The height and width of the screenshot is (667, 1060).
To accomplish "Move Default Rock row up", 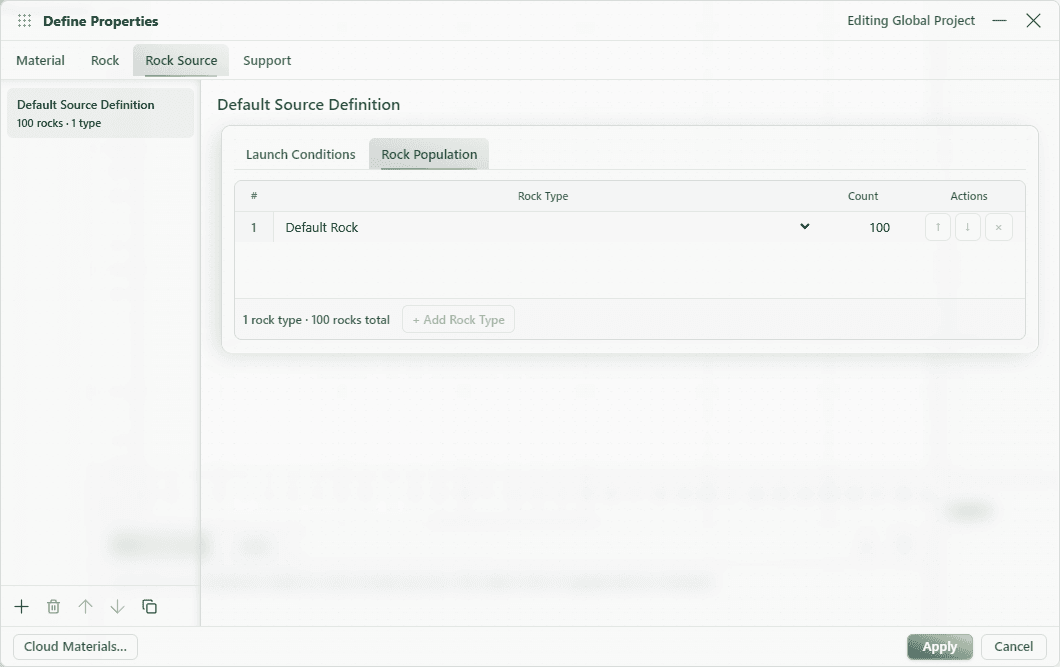I will 938,227.
